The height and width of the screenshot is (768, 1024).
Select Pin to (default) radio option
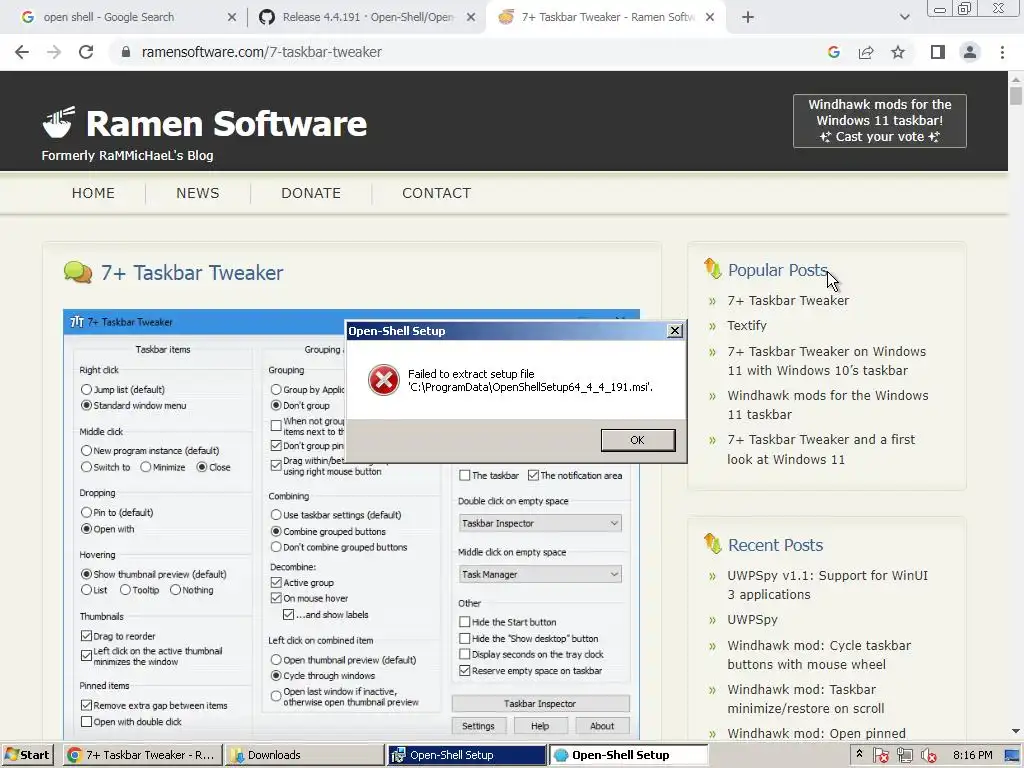(86, 513)
